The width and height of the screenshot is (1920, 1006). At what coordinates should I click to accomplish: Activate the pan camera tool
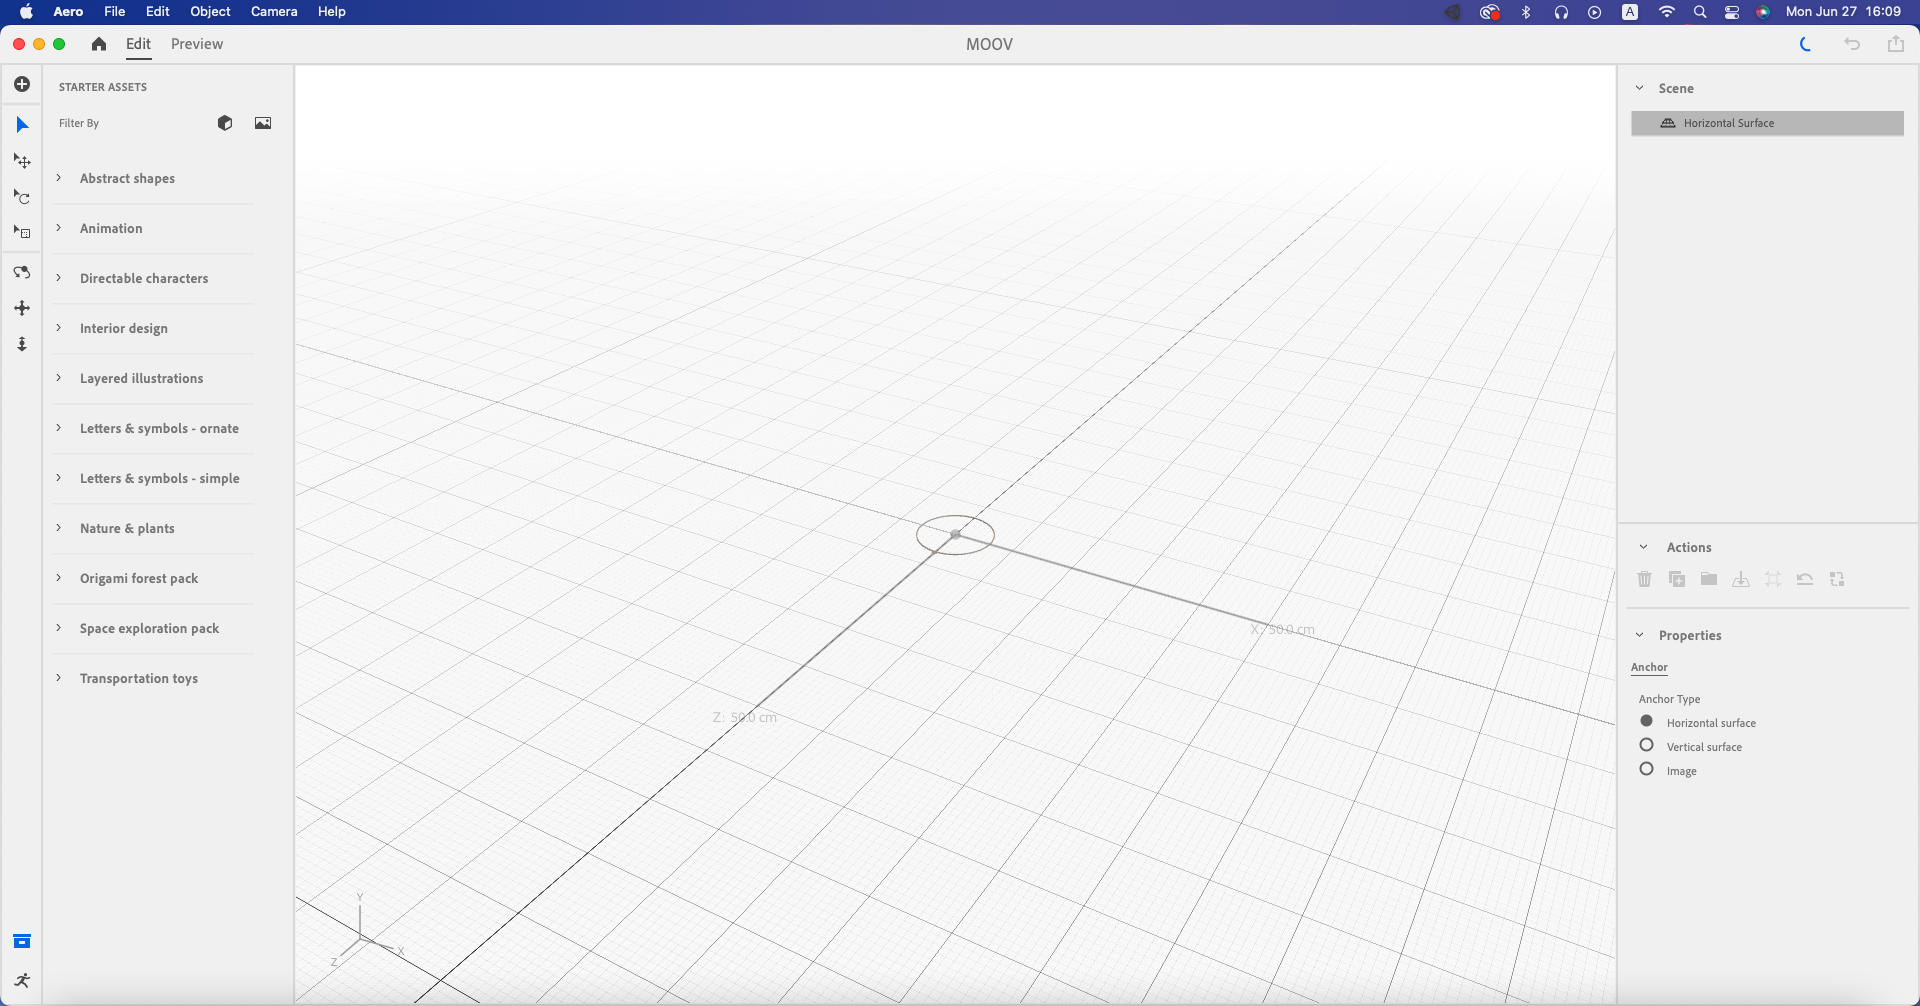(22, 308)
